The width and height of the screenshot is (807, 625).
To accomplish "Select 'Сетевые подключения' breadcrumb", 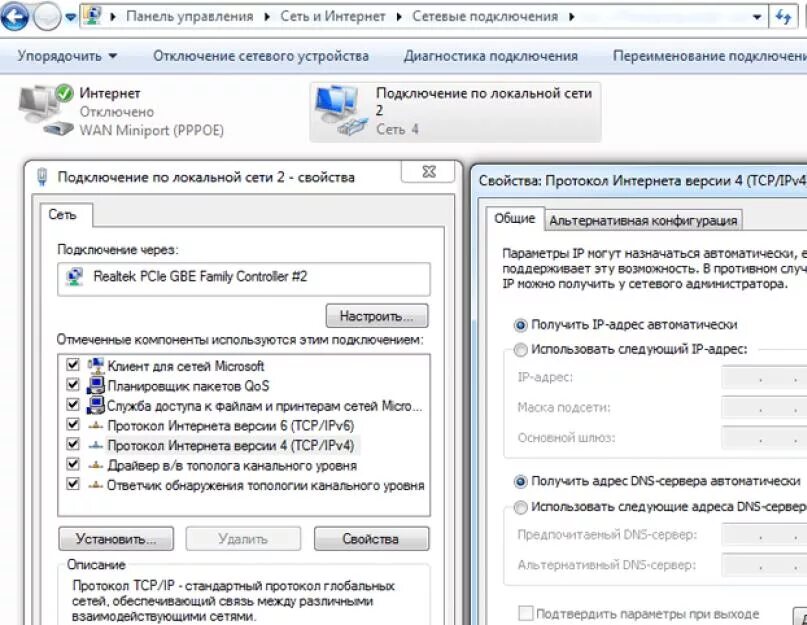I will click(x=485, y=16).
